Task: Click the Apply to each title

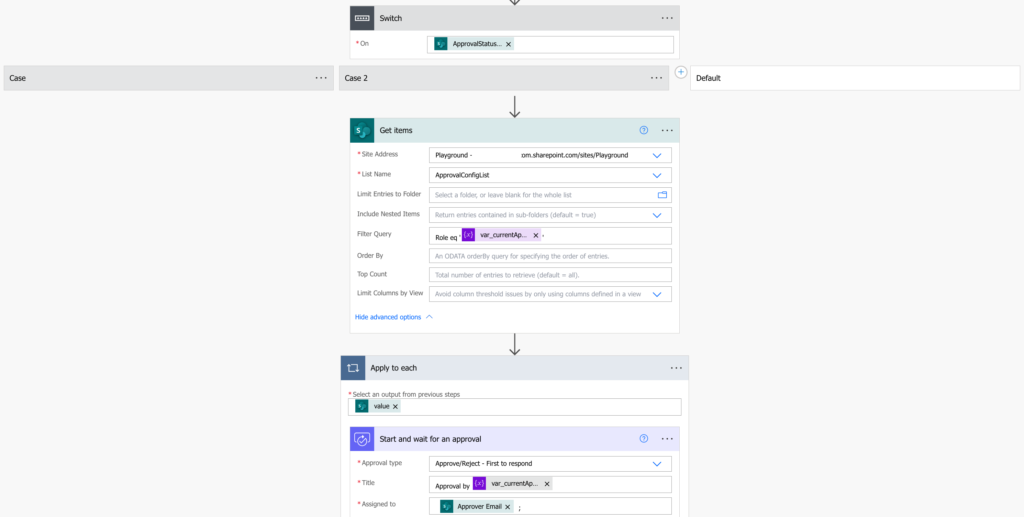Action: 393,368
